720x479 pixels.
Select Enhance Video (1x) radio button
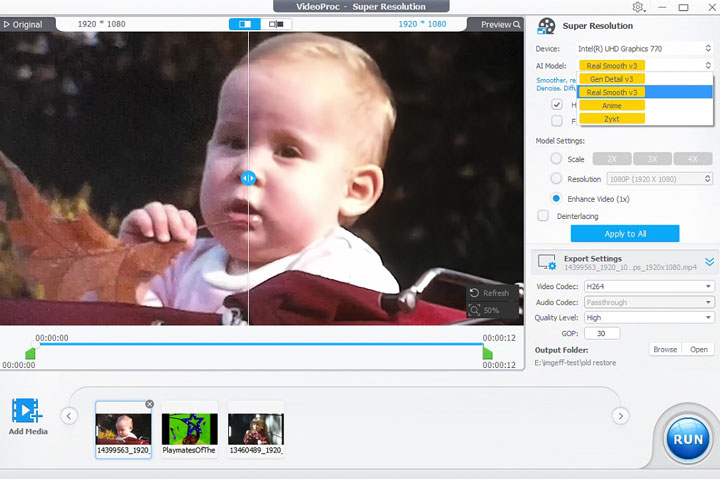556,198
